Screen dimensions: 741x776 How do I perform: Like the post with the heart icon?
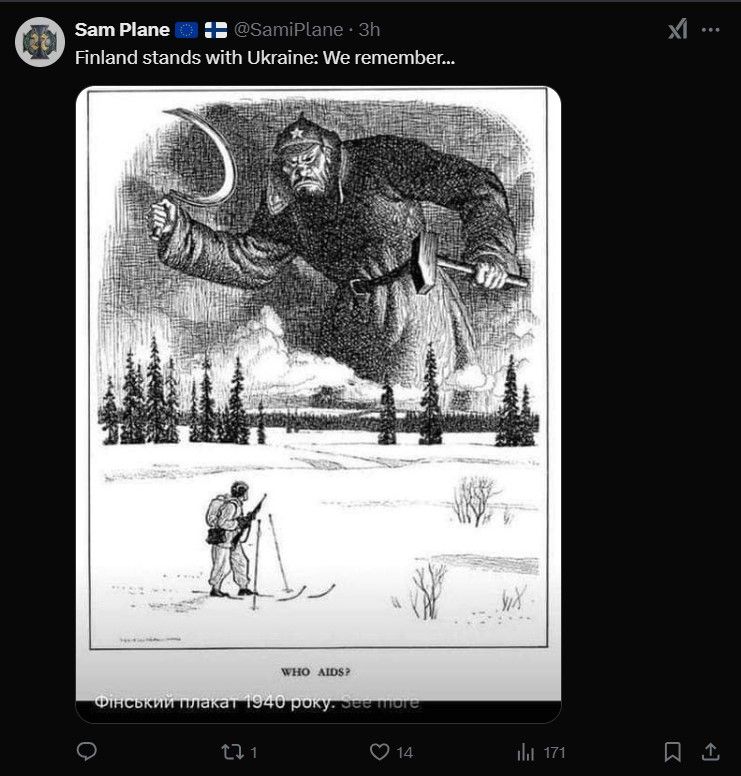[379, 751]
